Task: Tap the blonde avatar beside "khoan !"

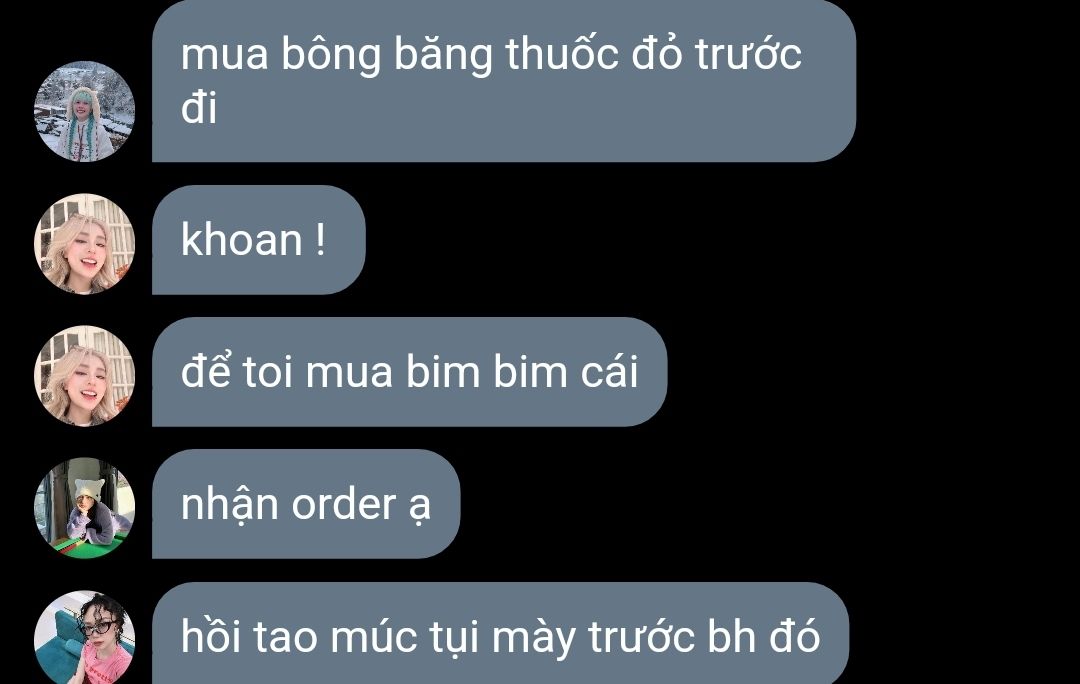Action: pyautogui.click(x=85, y=244)
